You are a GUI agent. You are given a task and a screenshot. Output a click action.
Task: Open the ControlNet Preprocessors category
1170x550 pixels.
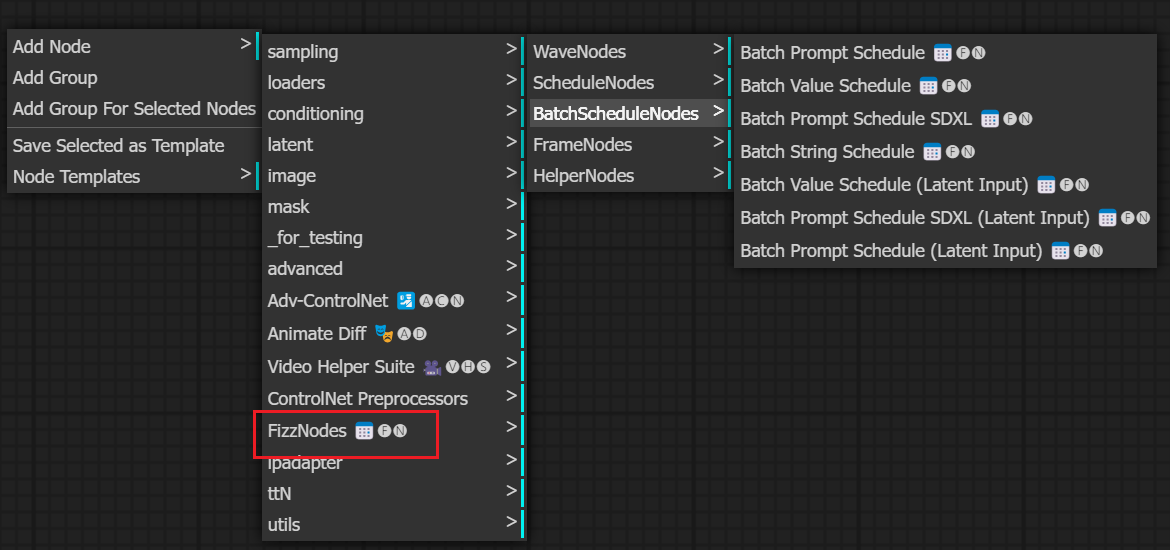pyautogui.click(x=367, y=399)
